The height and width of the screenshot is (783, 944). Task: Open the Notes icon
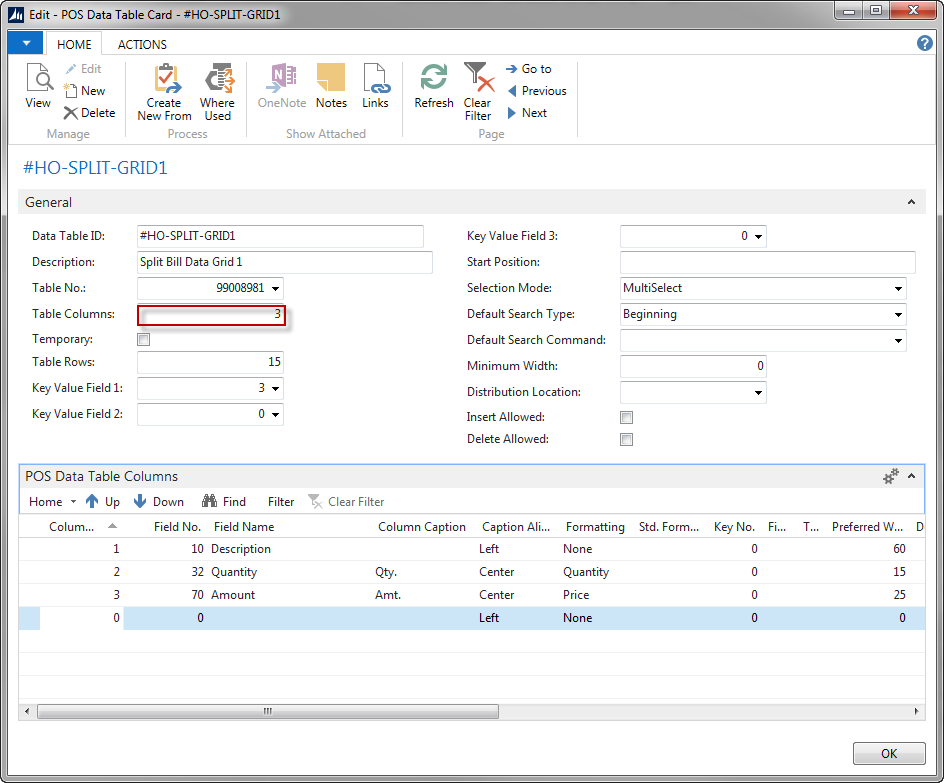point(331,79)
